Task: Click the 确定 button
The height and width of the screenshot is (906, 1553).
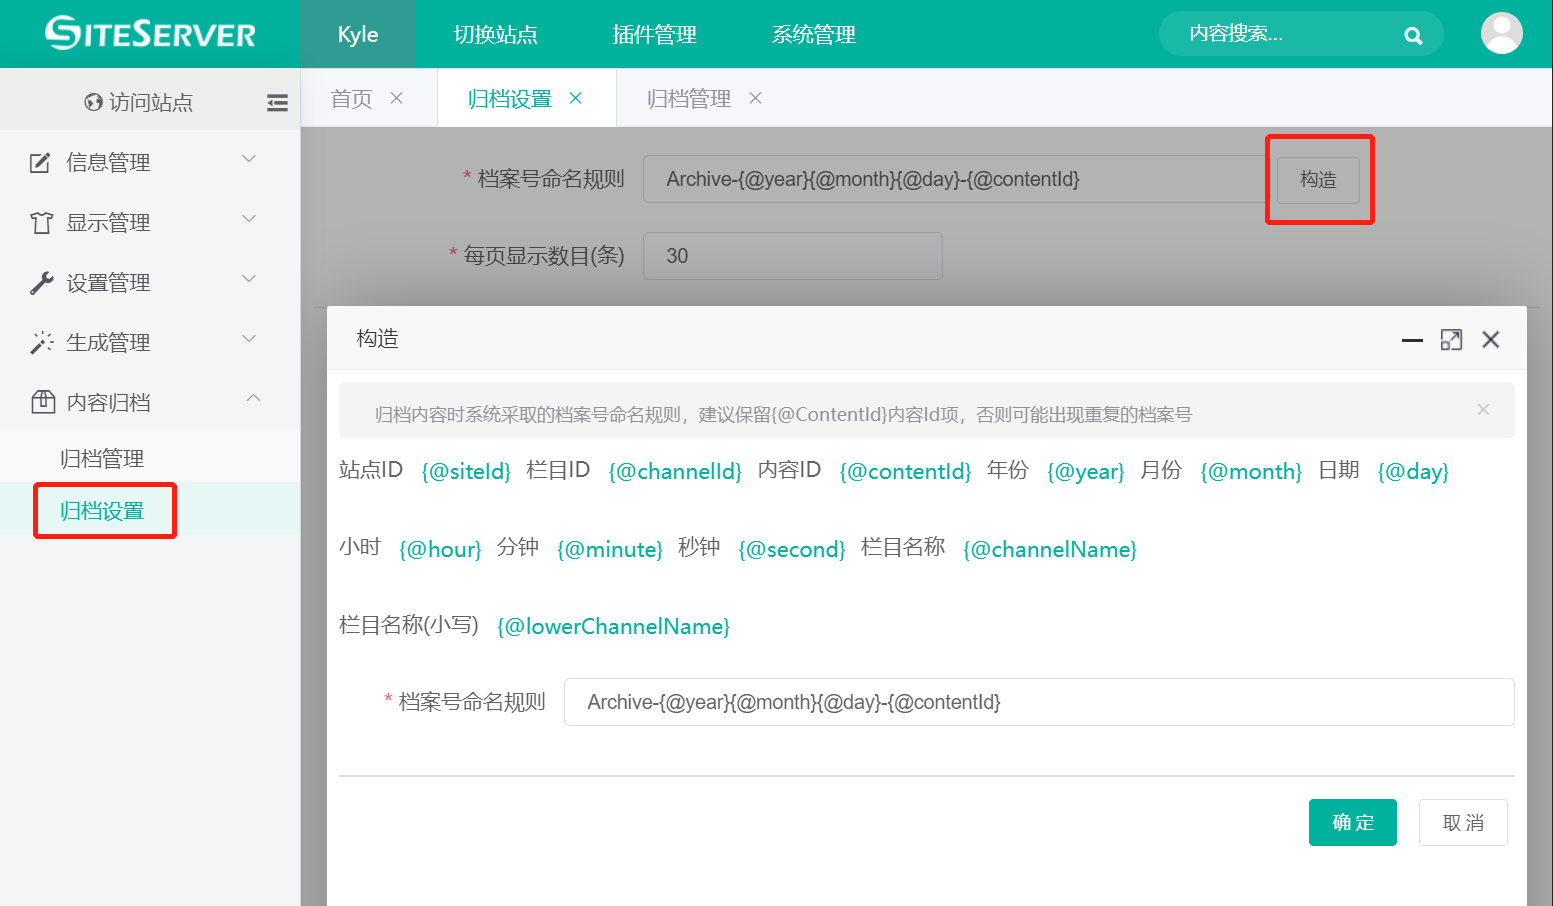Action: click(1352, 822)
